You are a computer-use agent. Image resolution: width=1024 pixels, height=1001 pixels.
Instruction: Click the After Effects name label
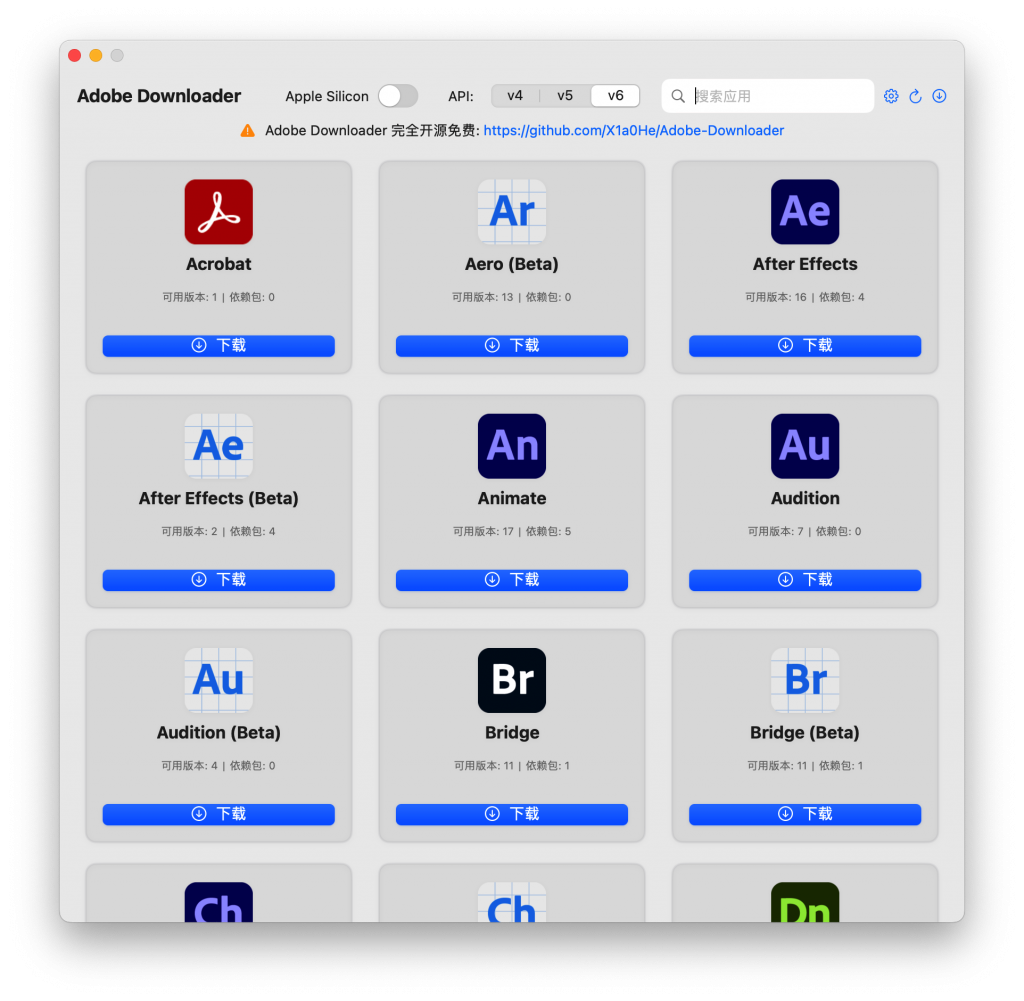click(x=805, y=264)
